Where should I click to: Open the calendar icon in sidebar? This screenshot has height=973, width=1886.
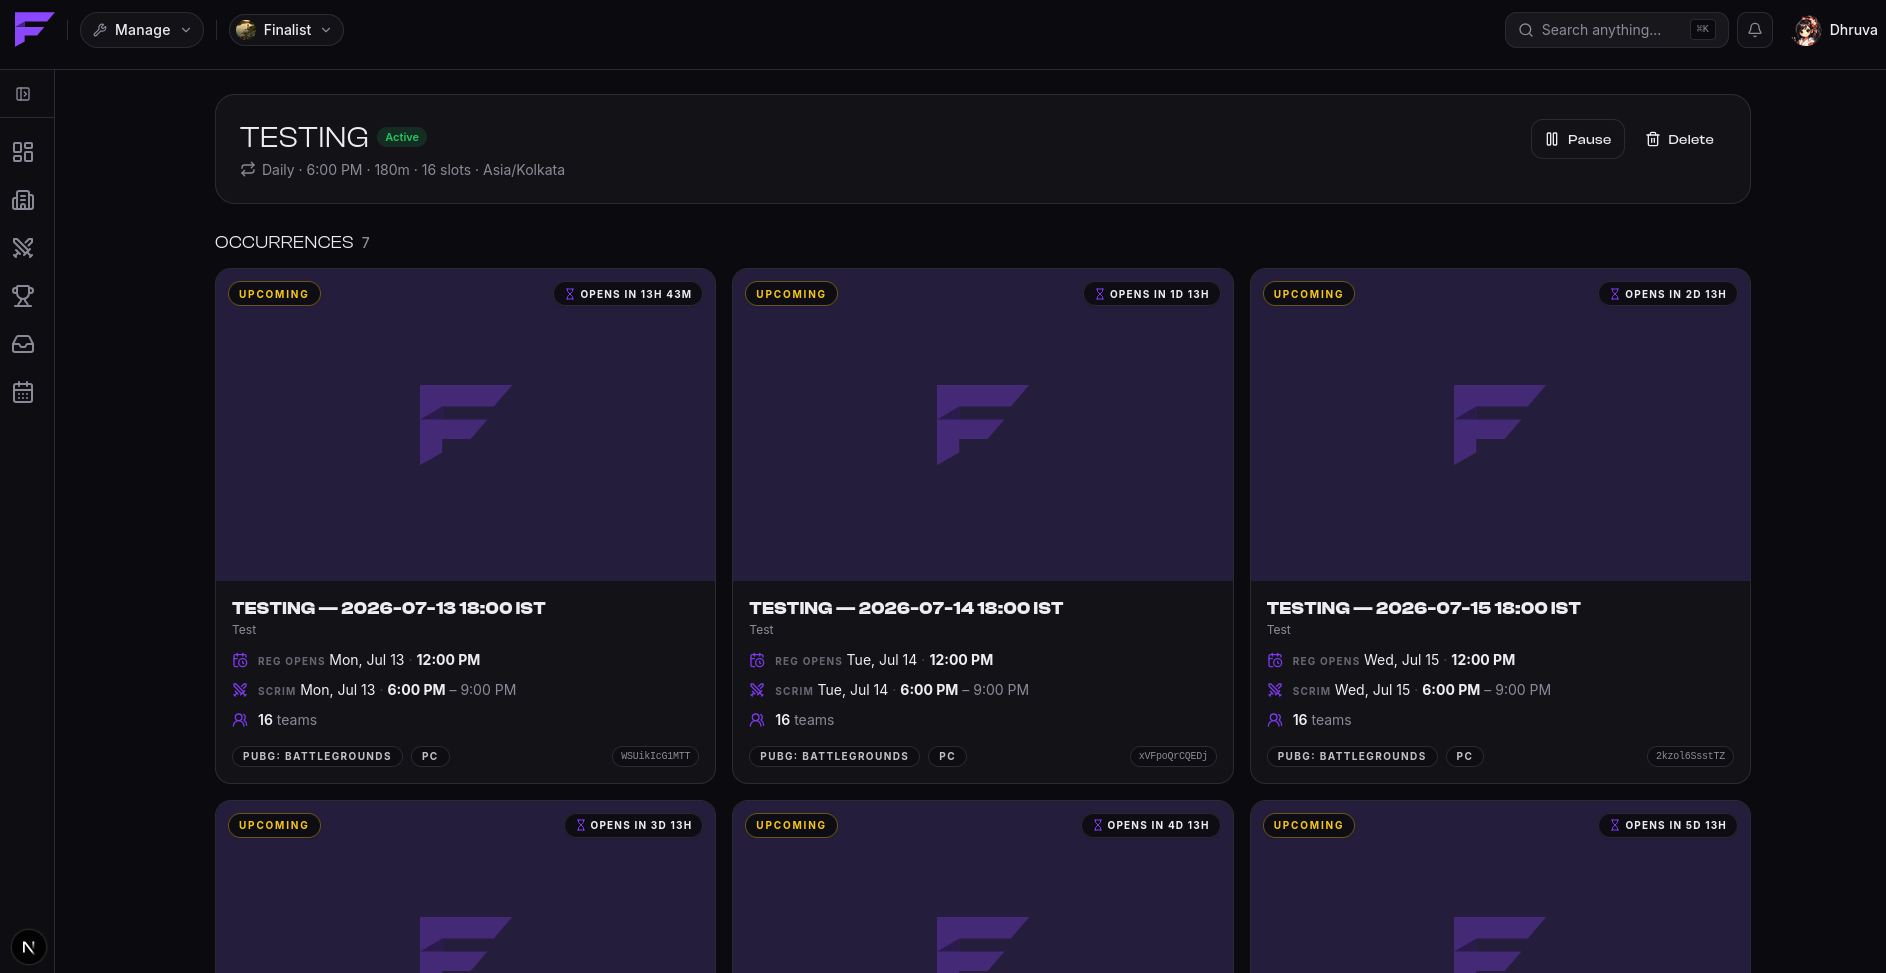coord(23,392)
